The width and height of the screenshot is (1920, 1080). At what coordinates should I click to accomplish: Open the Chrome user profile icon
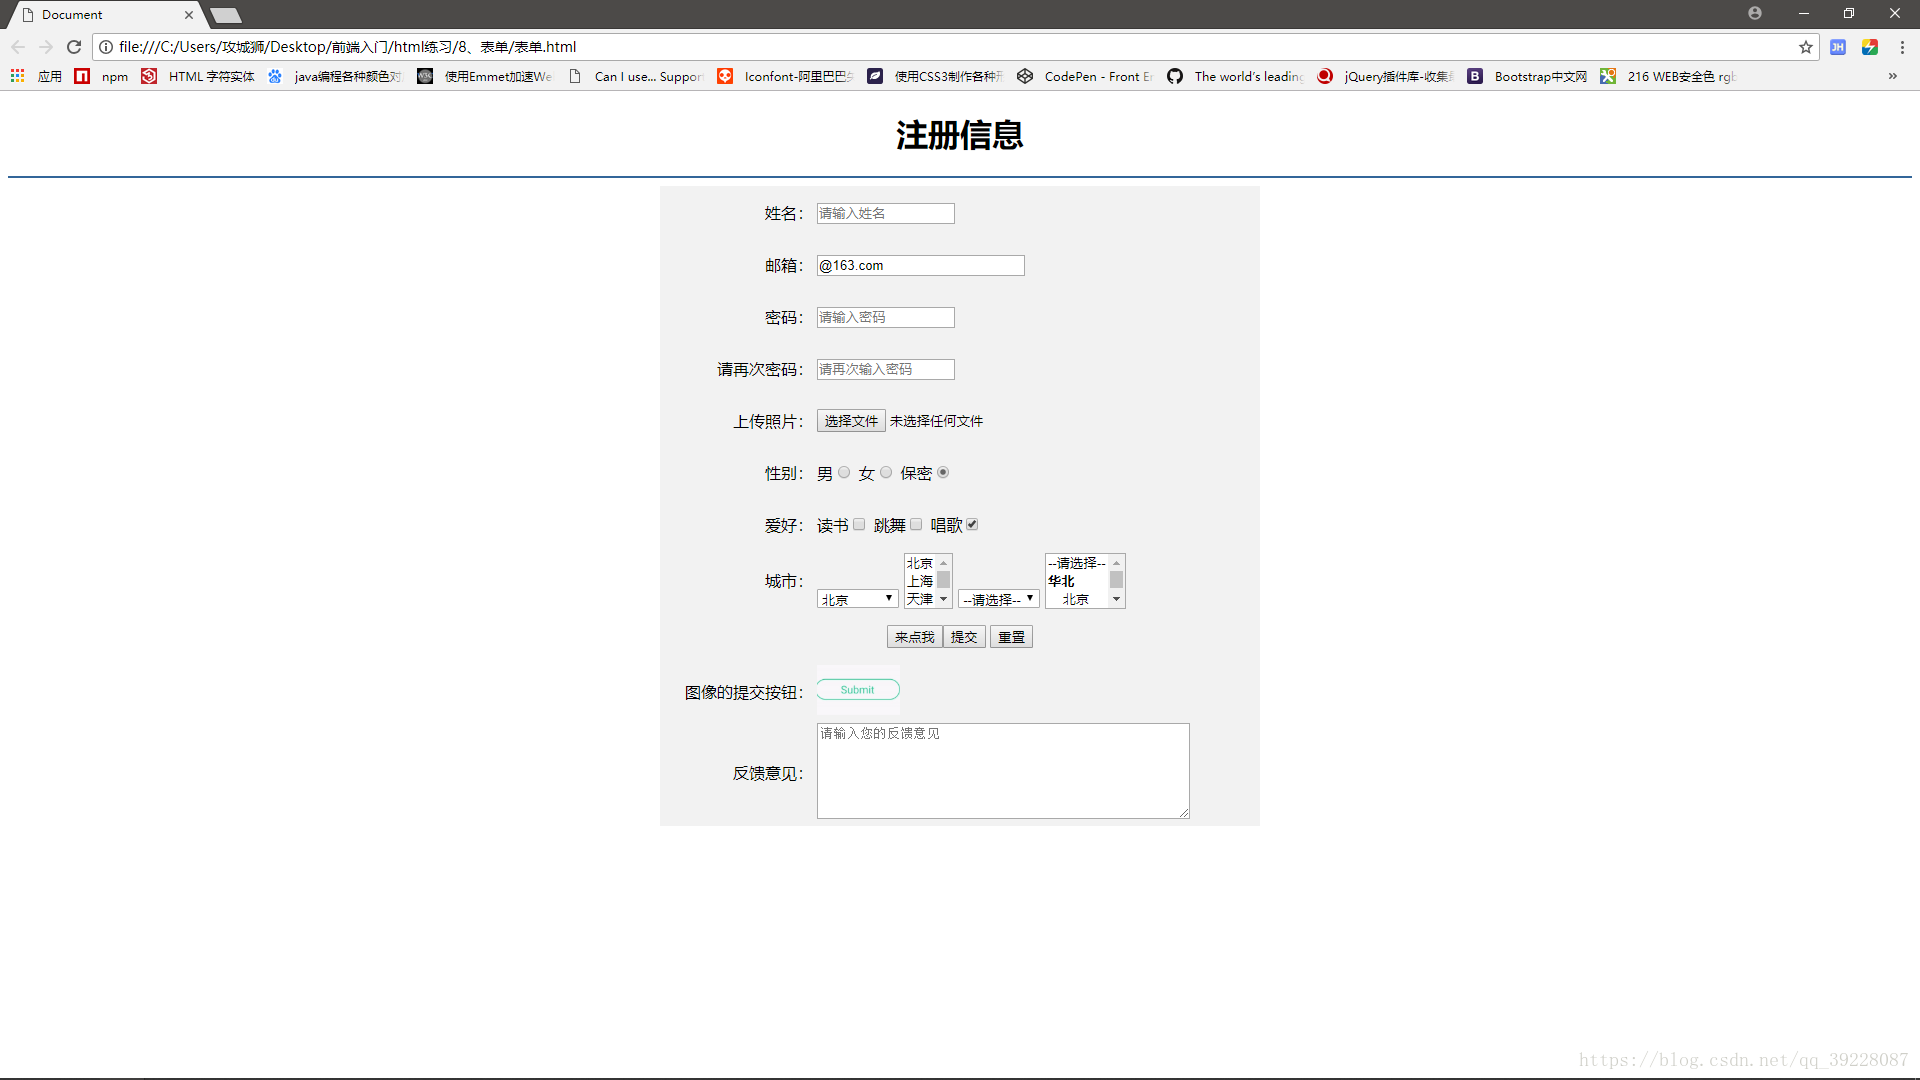click(1755, 13)
